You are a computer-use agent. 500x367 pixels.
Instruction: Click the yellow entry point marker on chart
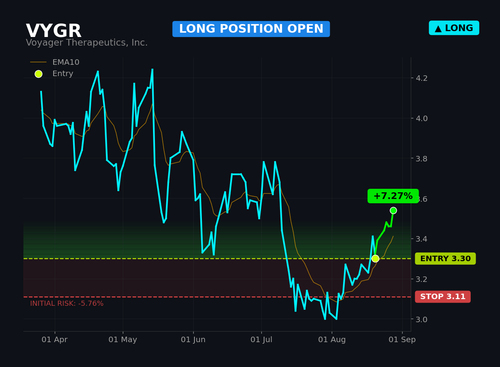click(375, 259)
